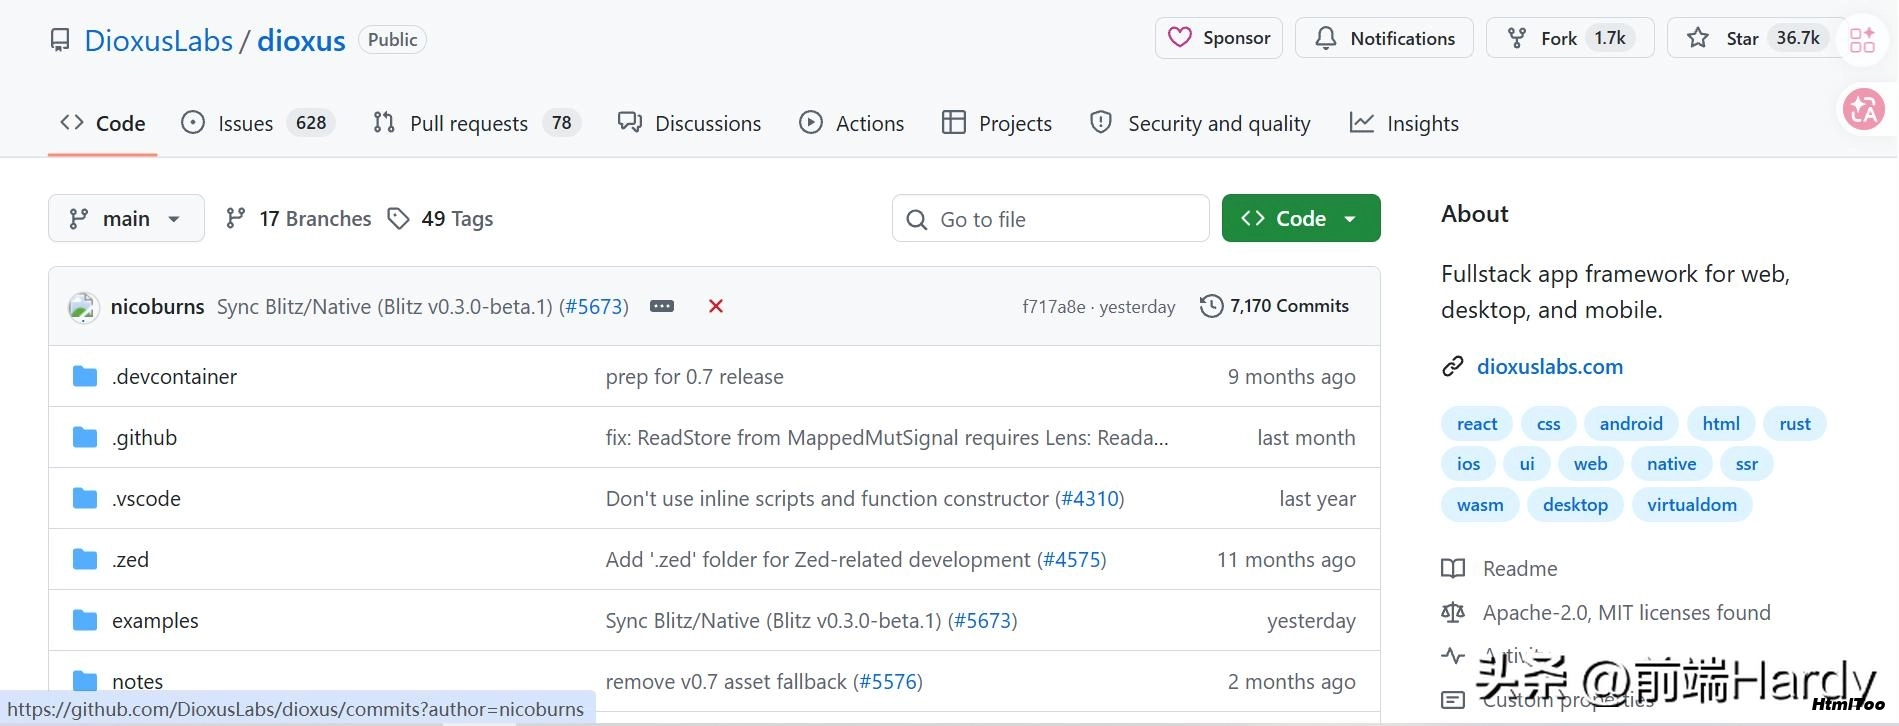
Task: Select the ui topic tag
Action: coord(1527,464)
